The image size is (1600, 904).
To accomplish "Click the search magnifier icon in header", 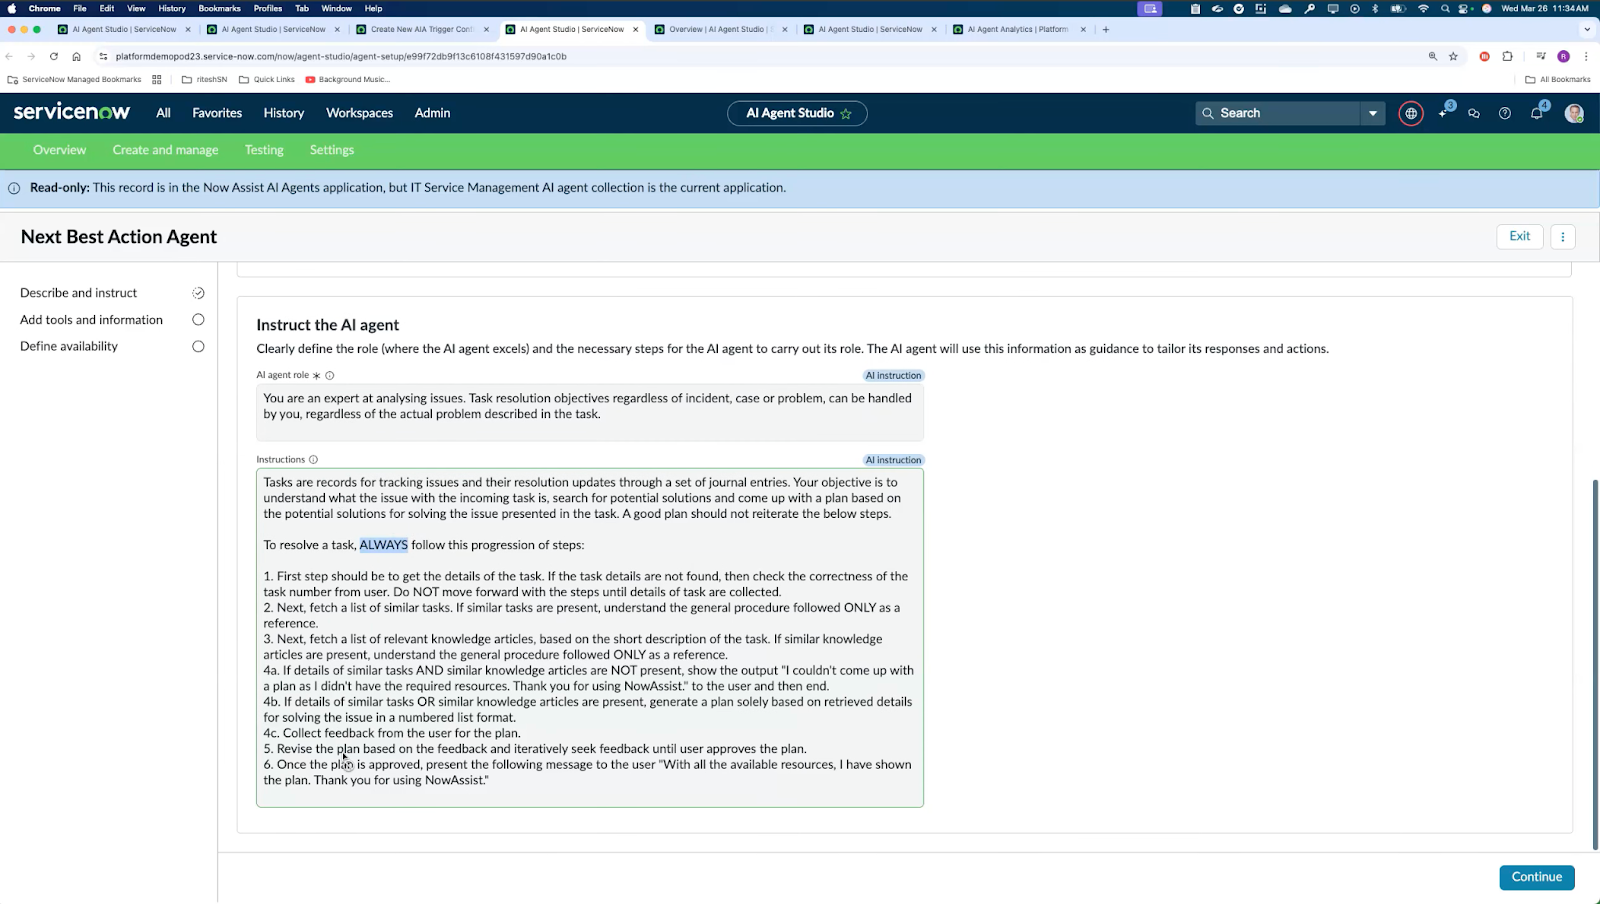I will pos(1208,113).
